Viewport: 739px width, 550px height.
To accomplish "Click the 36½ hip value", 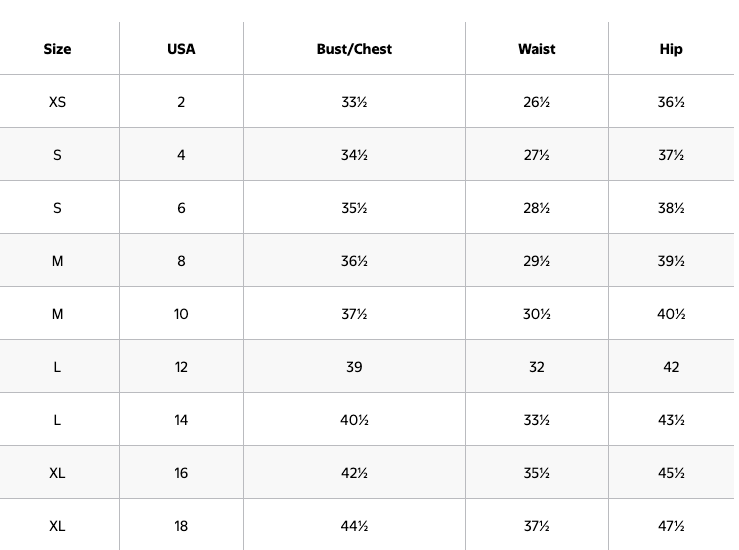I will 671,102.
